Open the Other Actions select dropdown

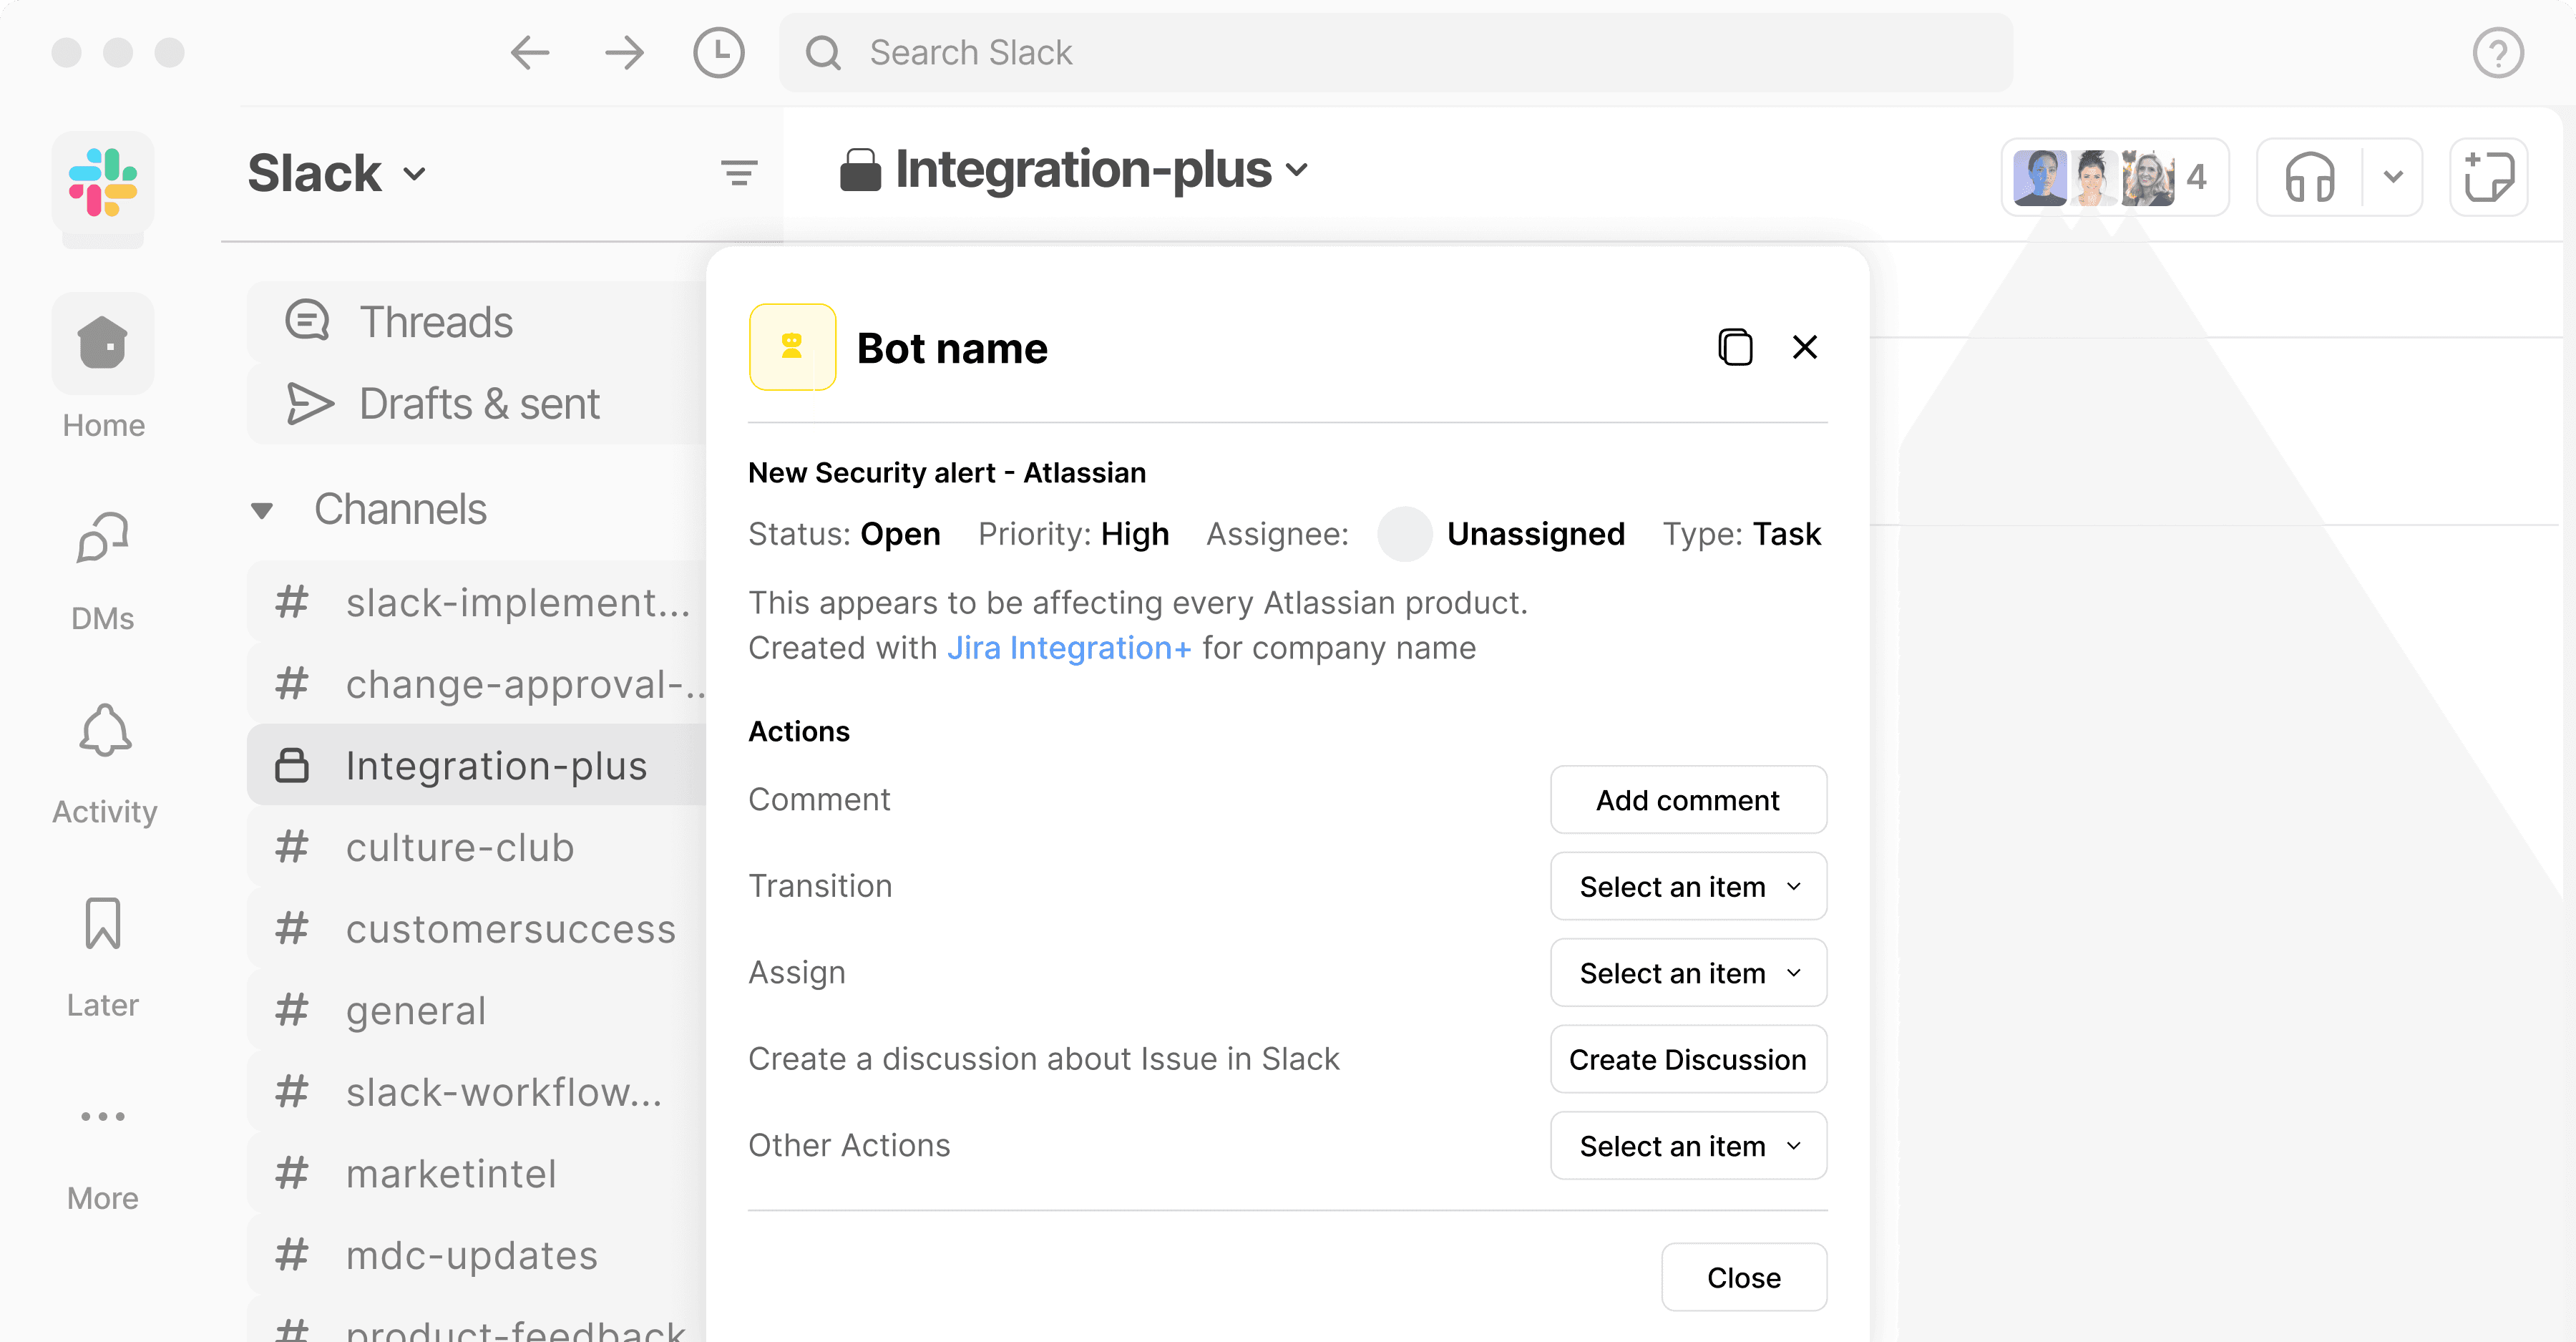point(1688,1146)
